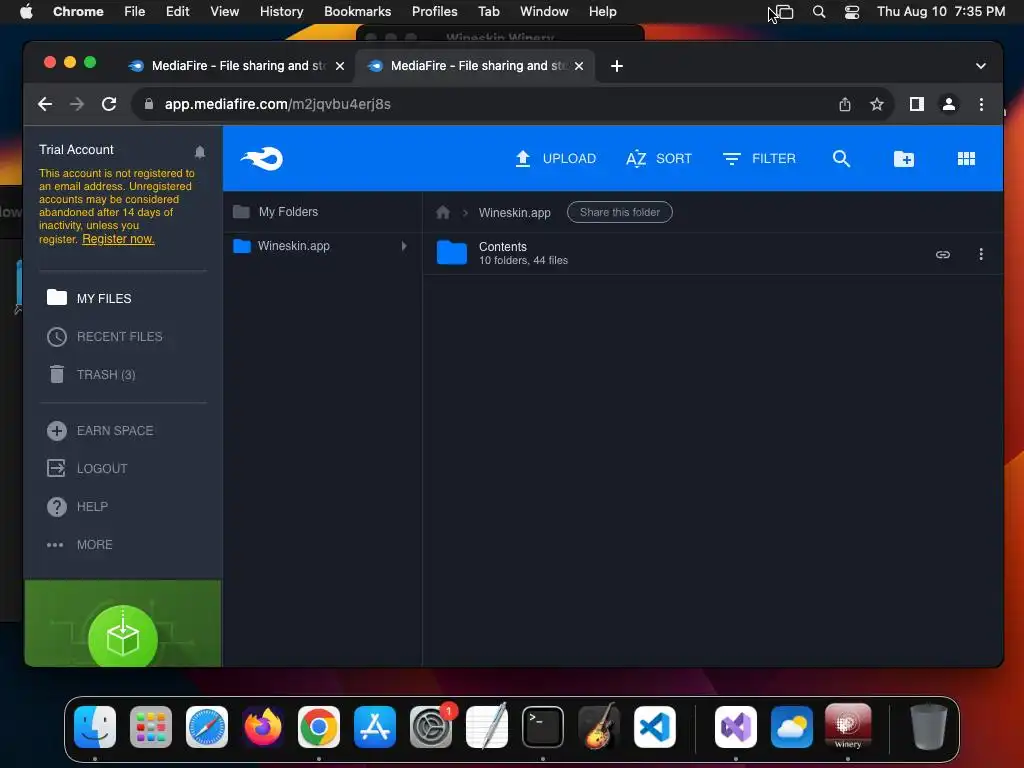
Task: Open MY FILES in the sidebar
Action: click(x=89, y=298)
